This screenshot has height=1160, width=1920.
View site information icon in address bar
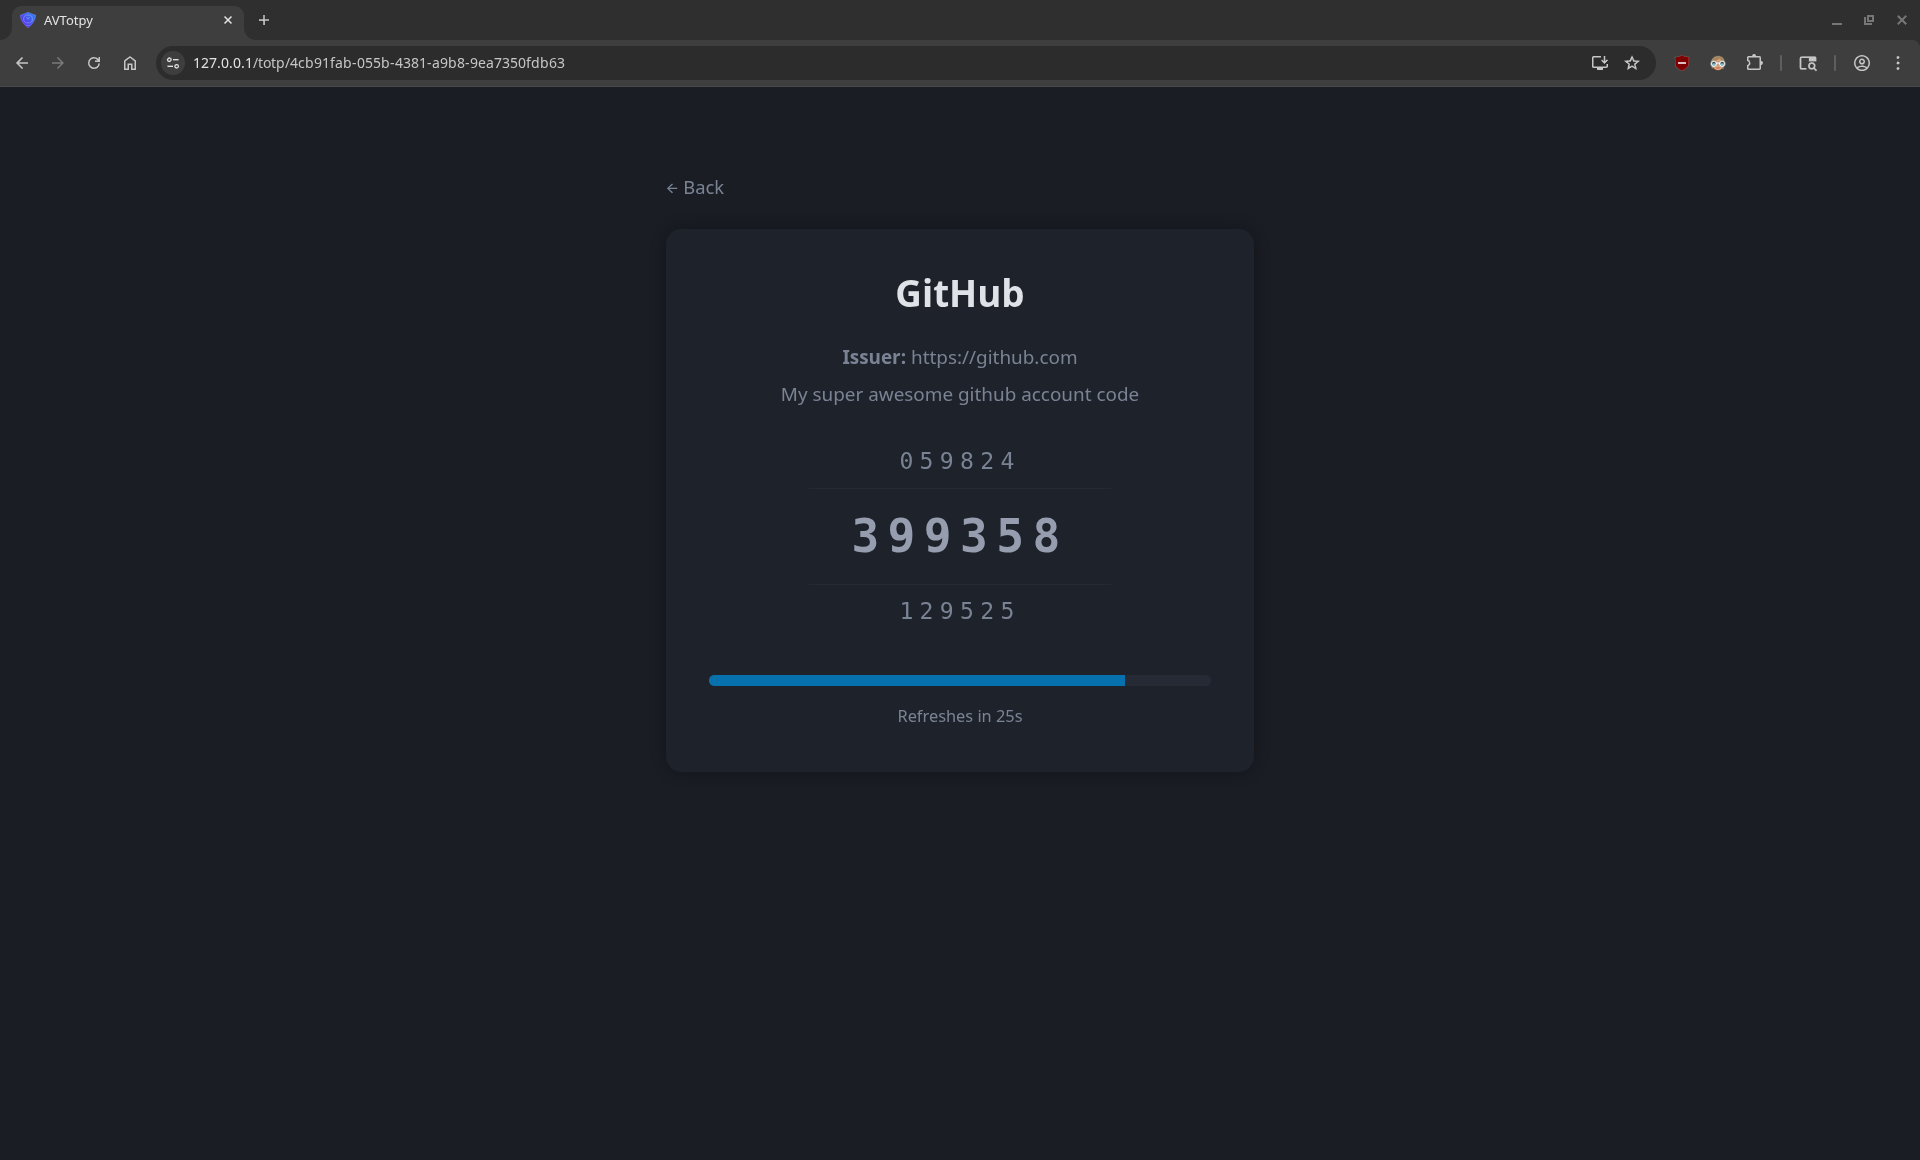pyautogui.click(x=173, y=63)
